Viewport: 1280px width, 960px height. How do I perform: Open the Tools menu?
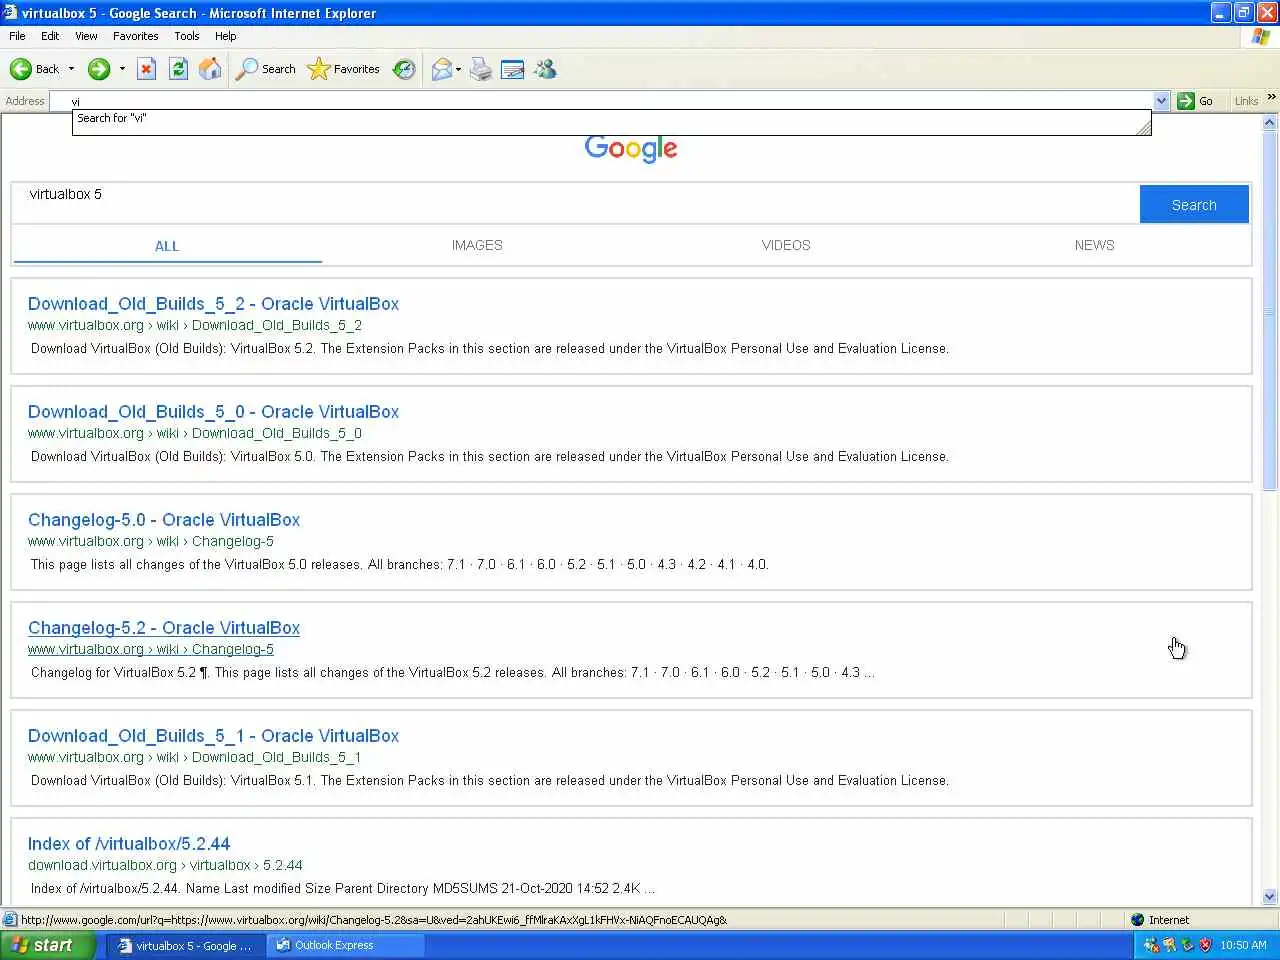pyautogui.click(x=187, y=36)
